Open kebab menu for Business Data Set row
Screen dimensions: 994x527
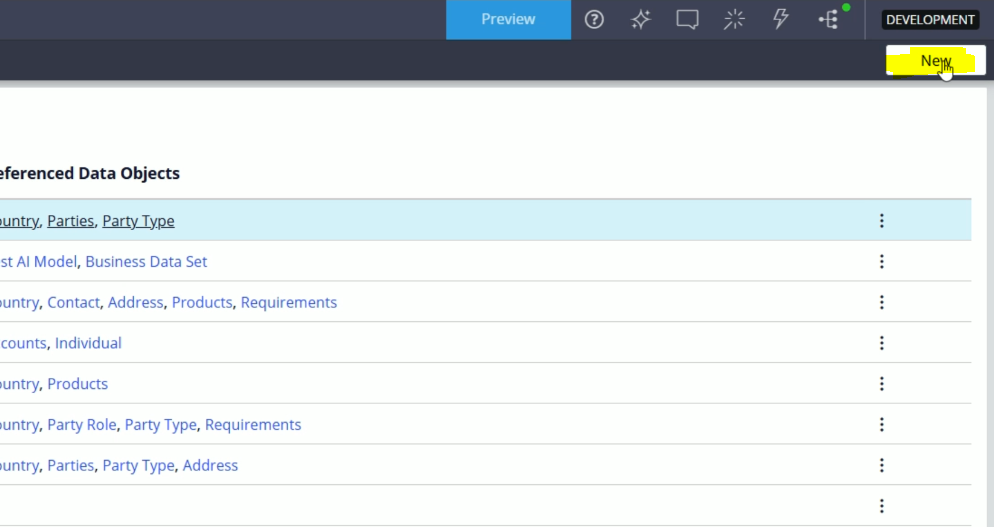click(x=881, y=262)
